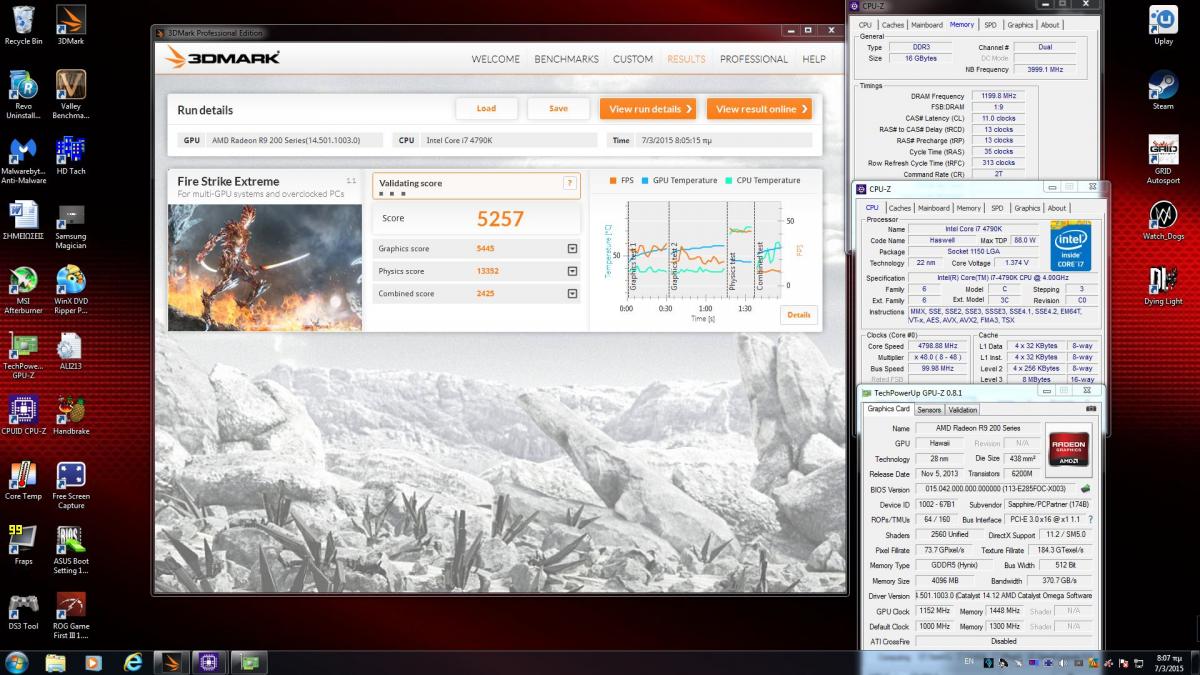Select the Handbrake pineapple desktop icon
Image resolution: width=1200 pixels, height=675 pixels.
pos(71,416)
